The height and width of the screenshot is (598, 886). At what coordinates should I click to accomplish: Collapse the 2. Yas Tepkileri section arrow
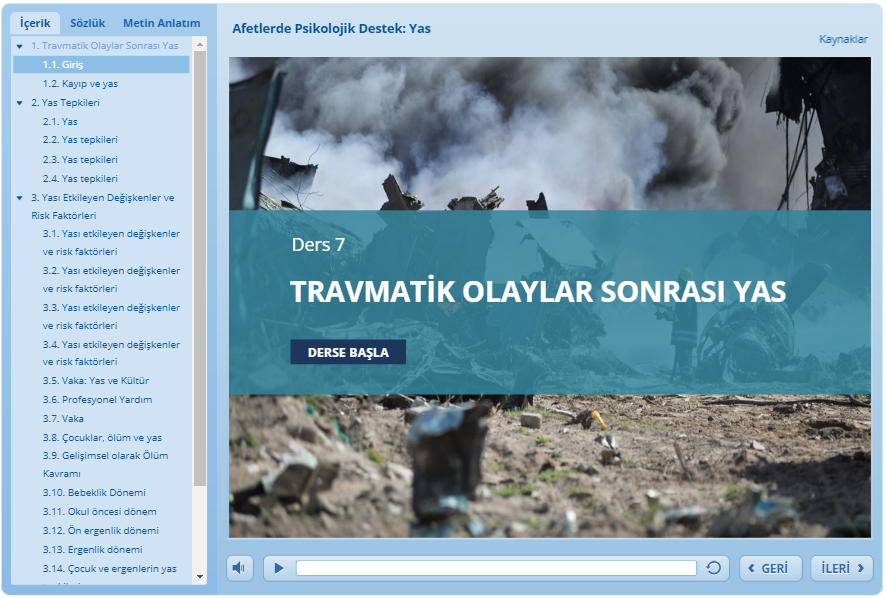pyautogui.click(x=20, y=103)
